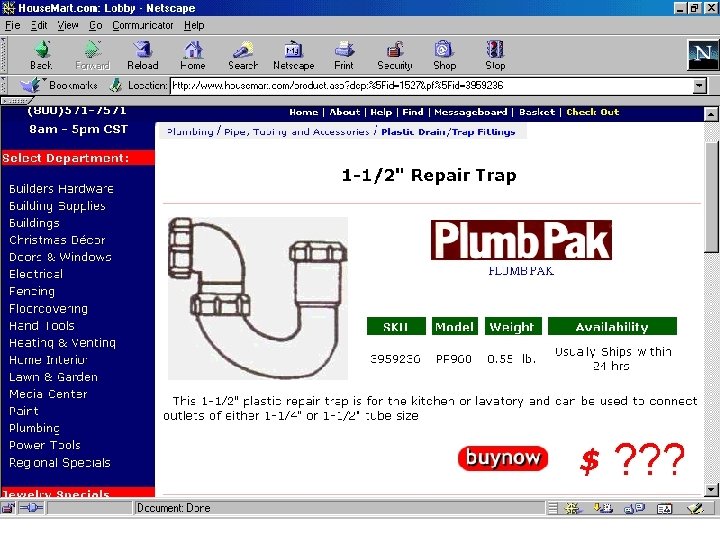Screen dimensions: 720x540
Task: Open the Edit menu
Action: point(39,25)
